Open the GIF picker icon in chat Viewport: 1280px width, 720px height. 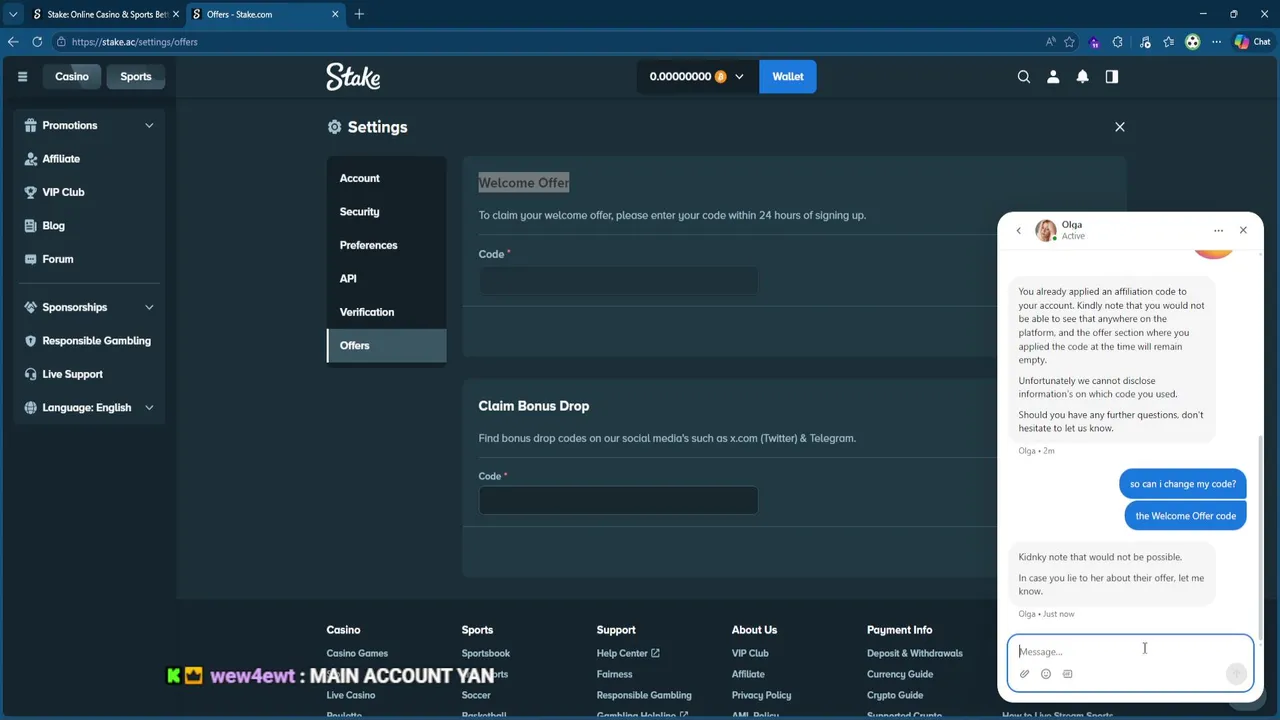pos(1067,674)
